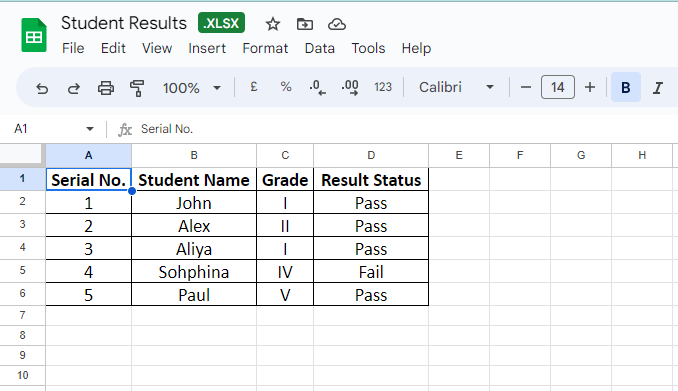Click the font size 14 field
The image size is (678, 391).
click(x=558, y=87)
